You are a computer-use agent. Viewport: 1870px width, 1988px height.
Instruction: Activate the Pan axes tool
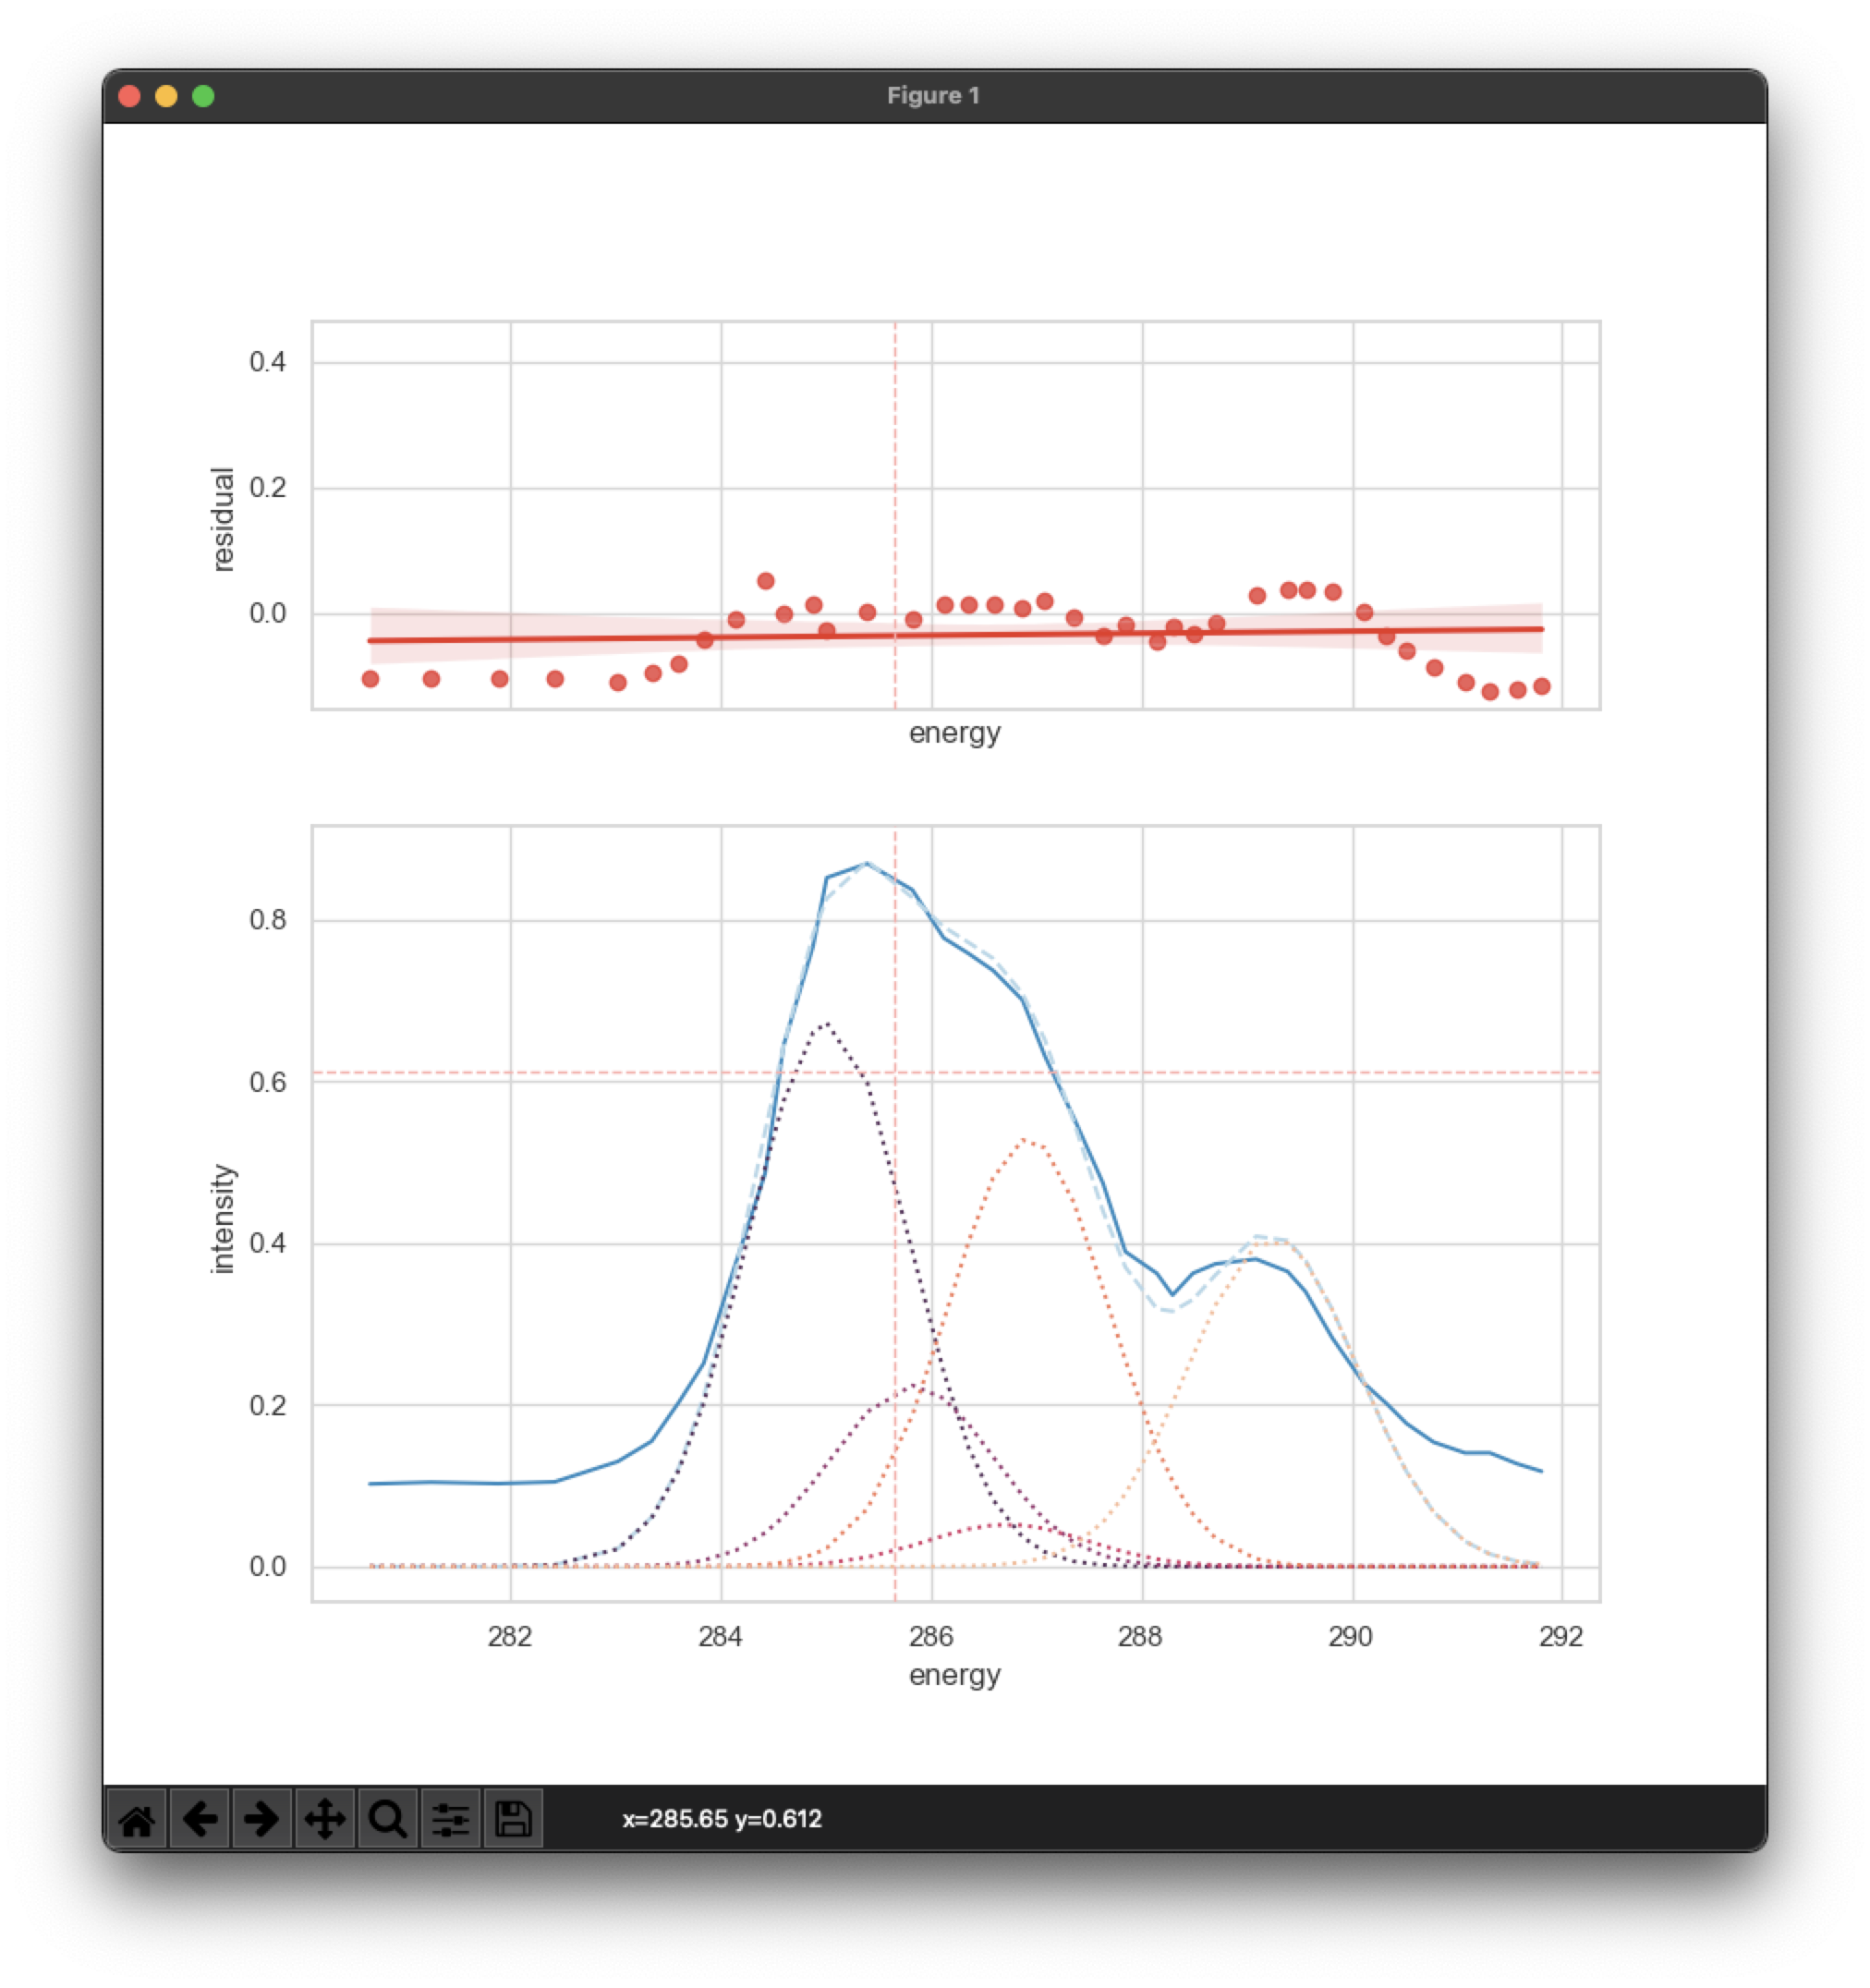325,1819
